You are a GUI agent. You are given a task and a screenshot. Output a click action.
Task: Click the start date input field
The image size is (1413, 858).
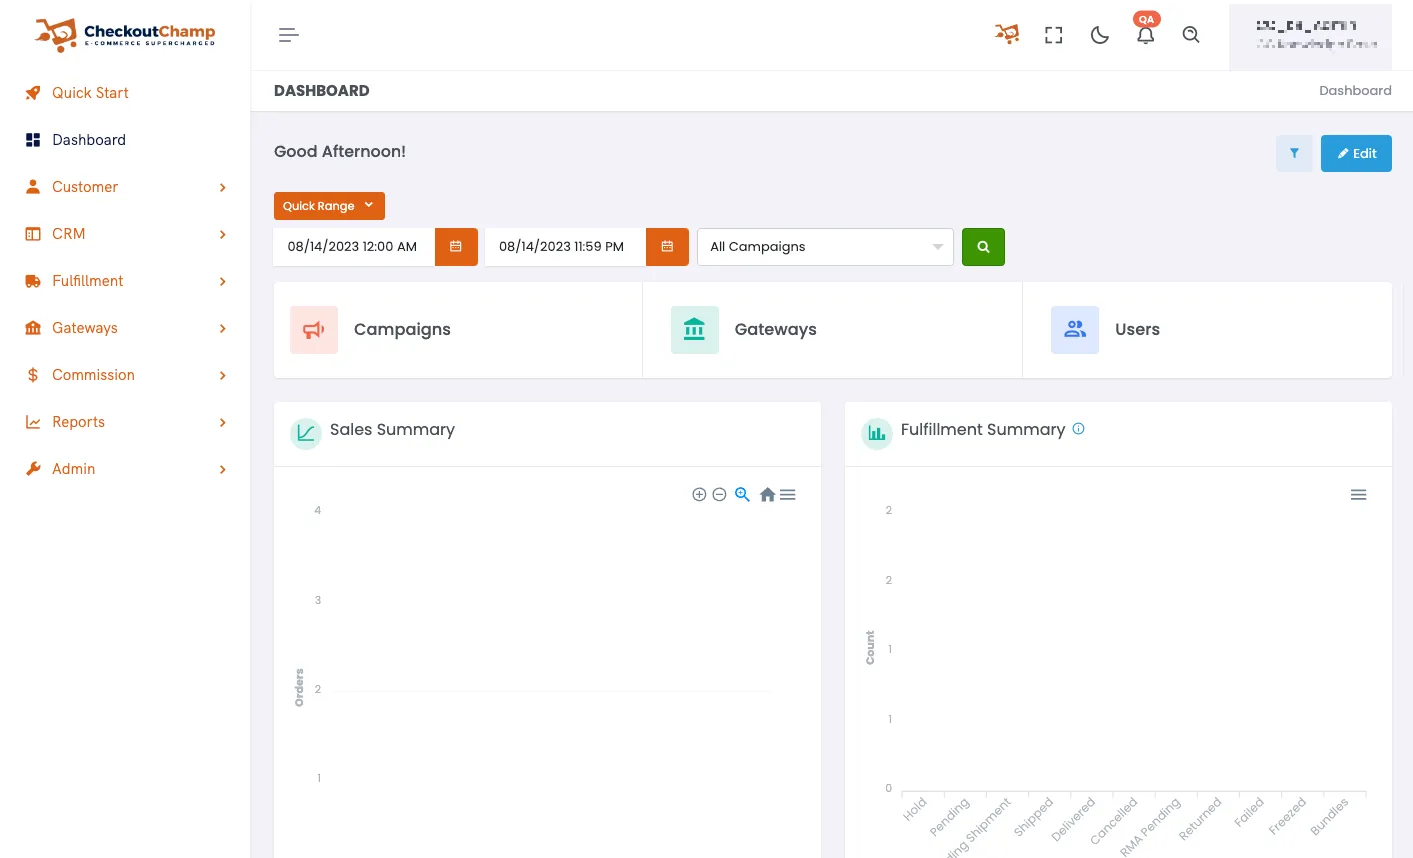tap(353, 246)
